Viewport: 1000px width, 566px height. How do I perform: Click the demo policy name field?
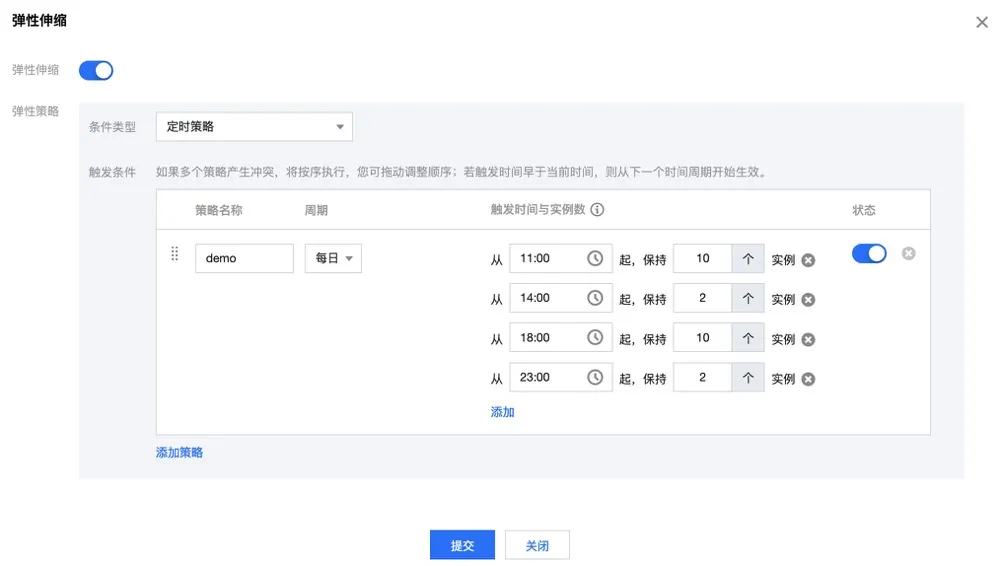244,258
